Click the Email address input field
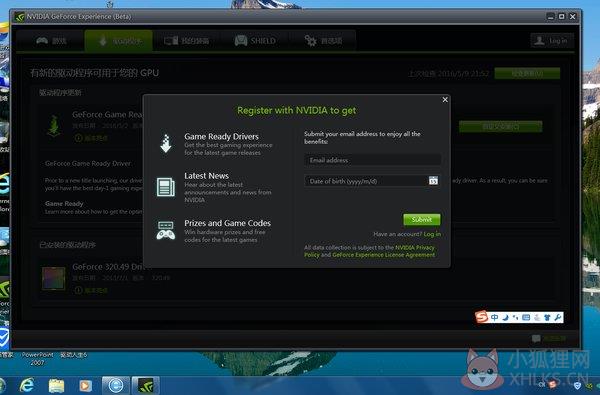This screenshot has height=395, width=600. [372, 160]
